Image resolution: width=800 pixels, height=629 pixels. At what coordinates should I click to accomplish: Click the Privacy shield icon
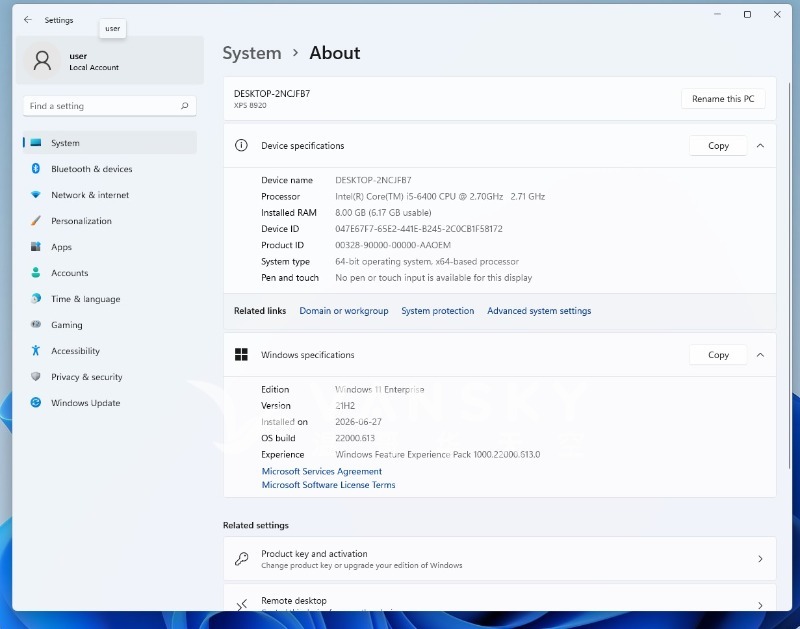coord(36,376)
